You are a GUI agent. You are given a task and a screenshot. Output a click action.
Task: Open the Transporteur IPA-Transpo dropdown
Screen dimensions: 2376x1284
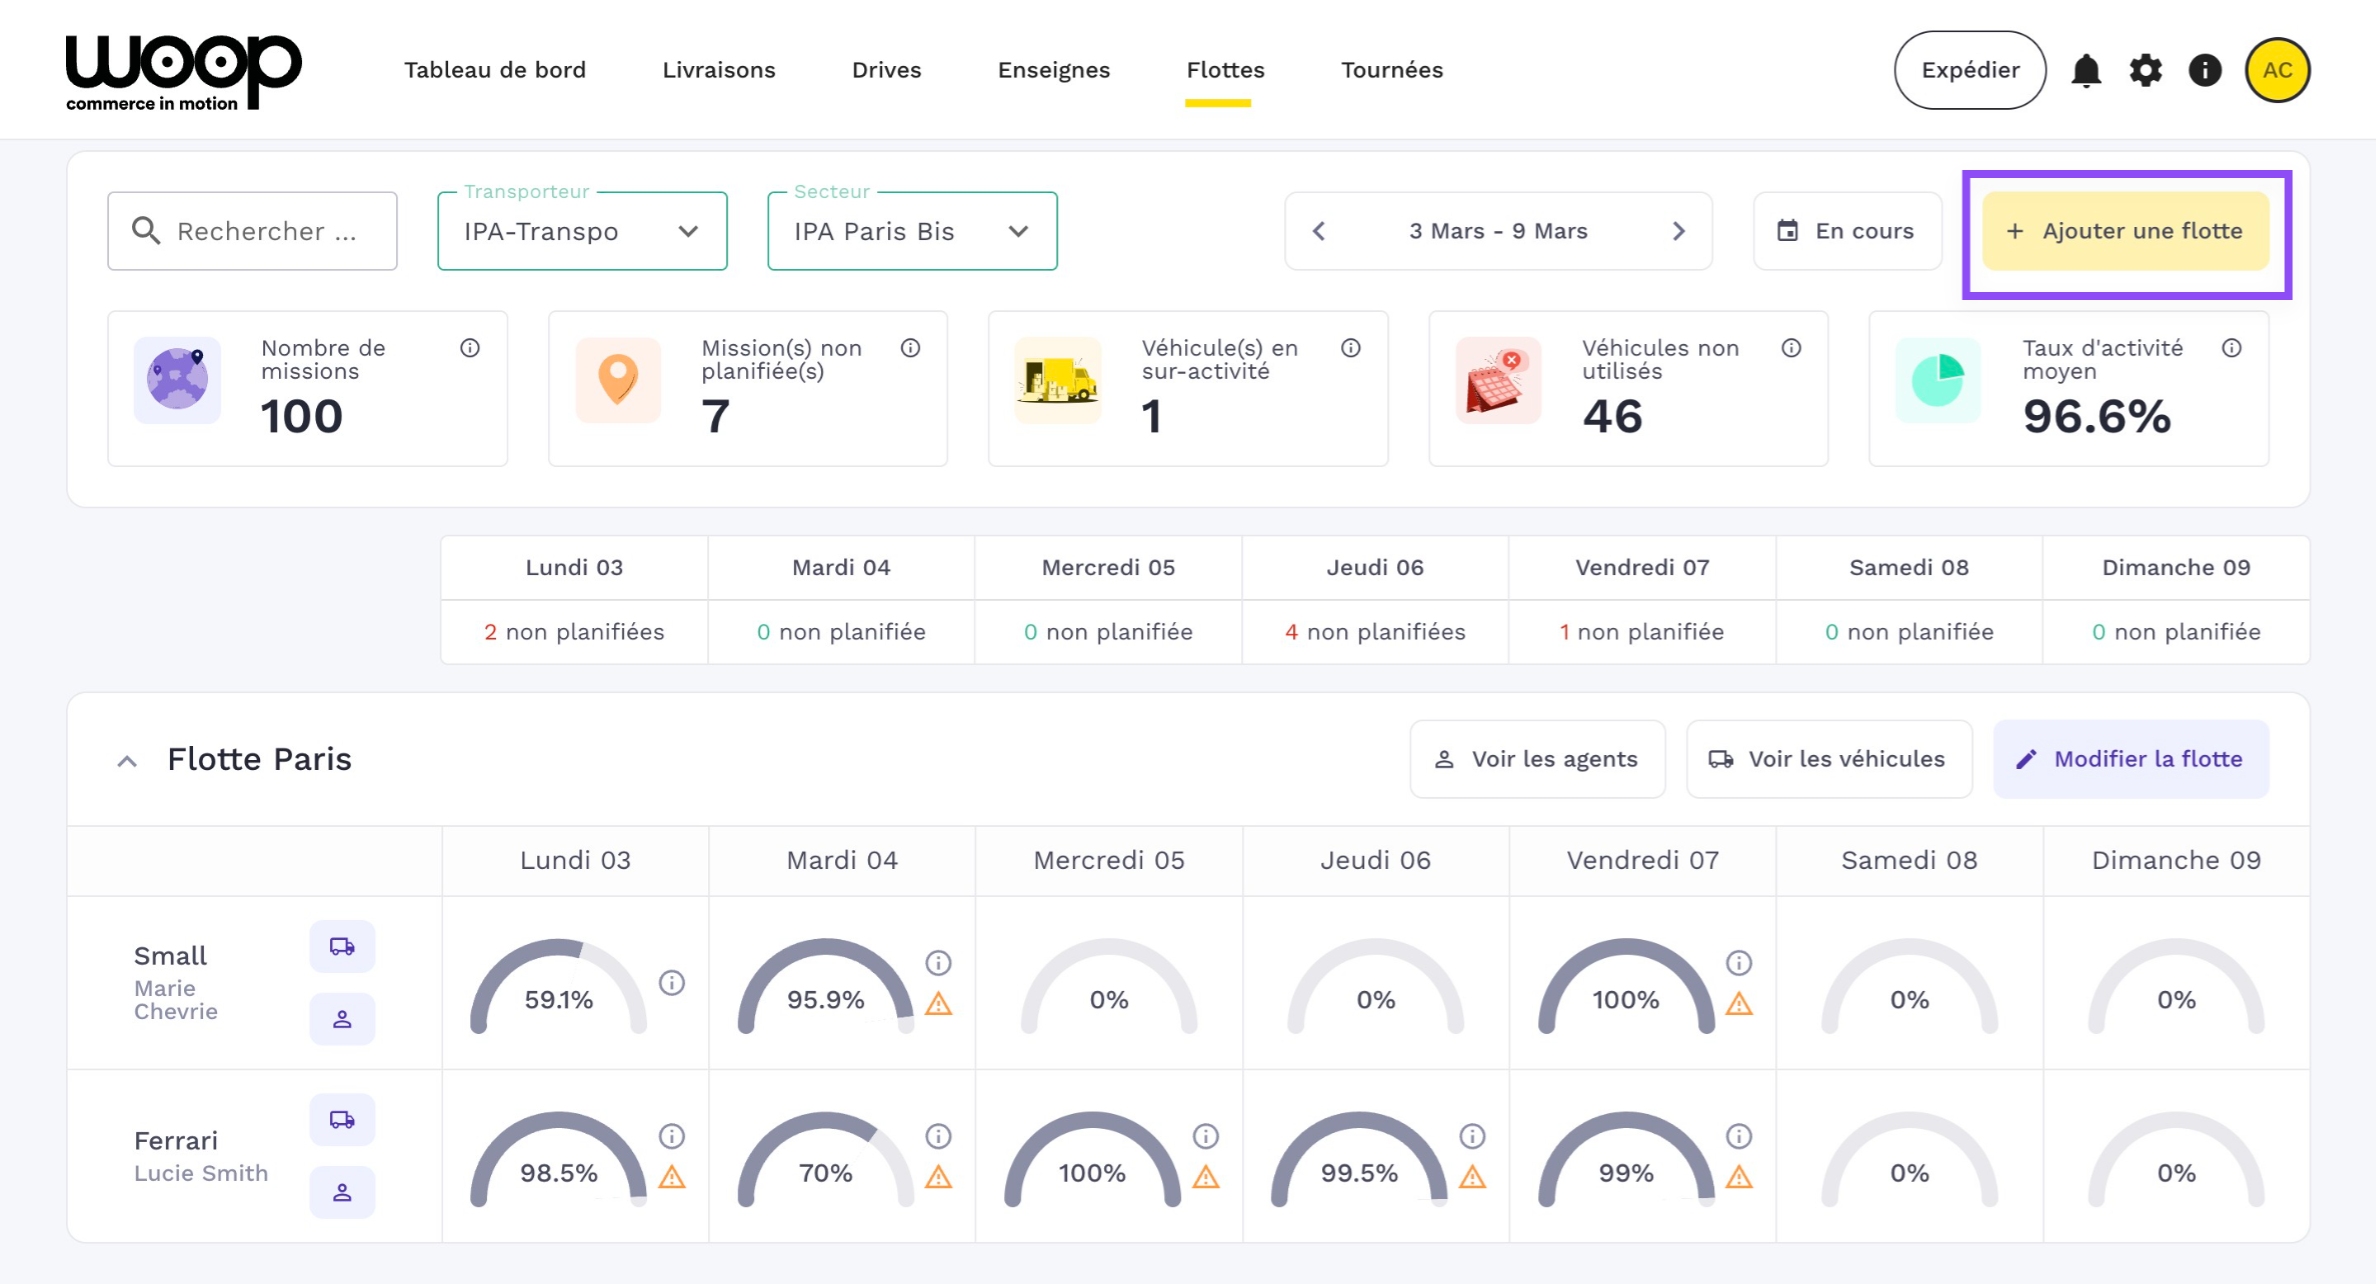(582, 231)
